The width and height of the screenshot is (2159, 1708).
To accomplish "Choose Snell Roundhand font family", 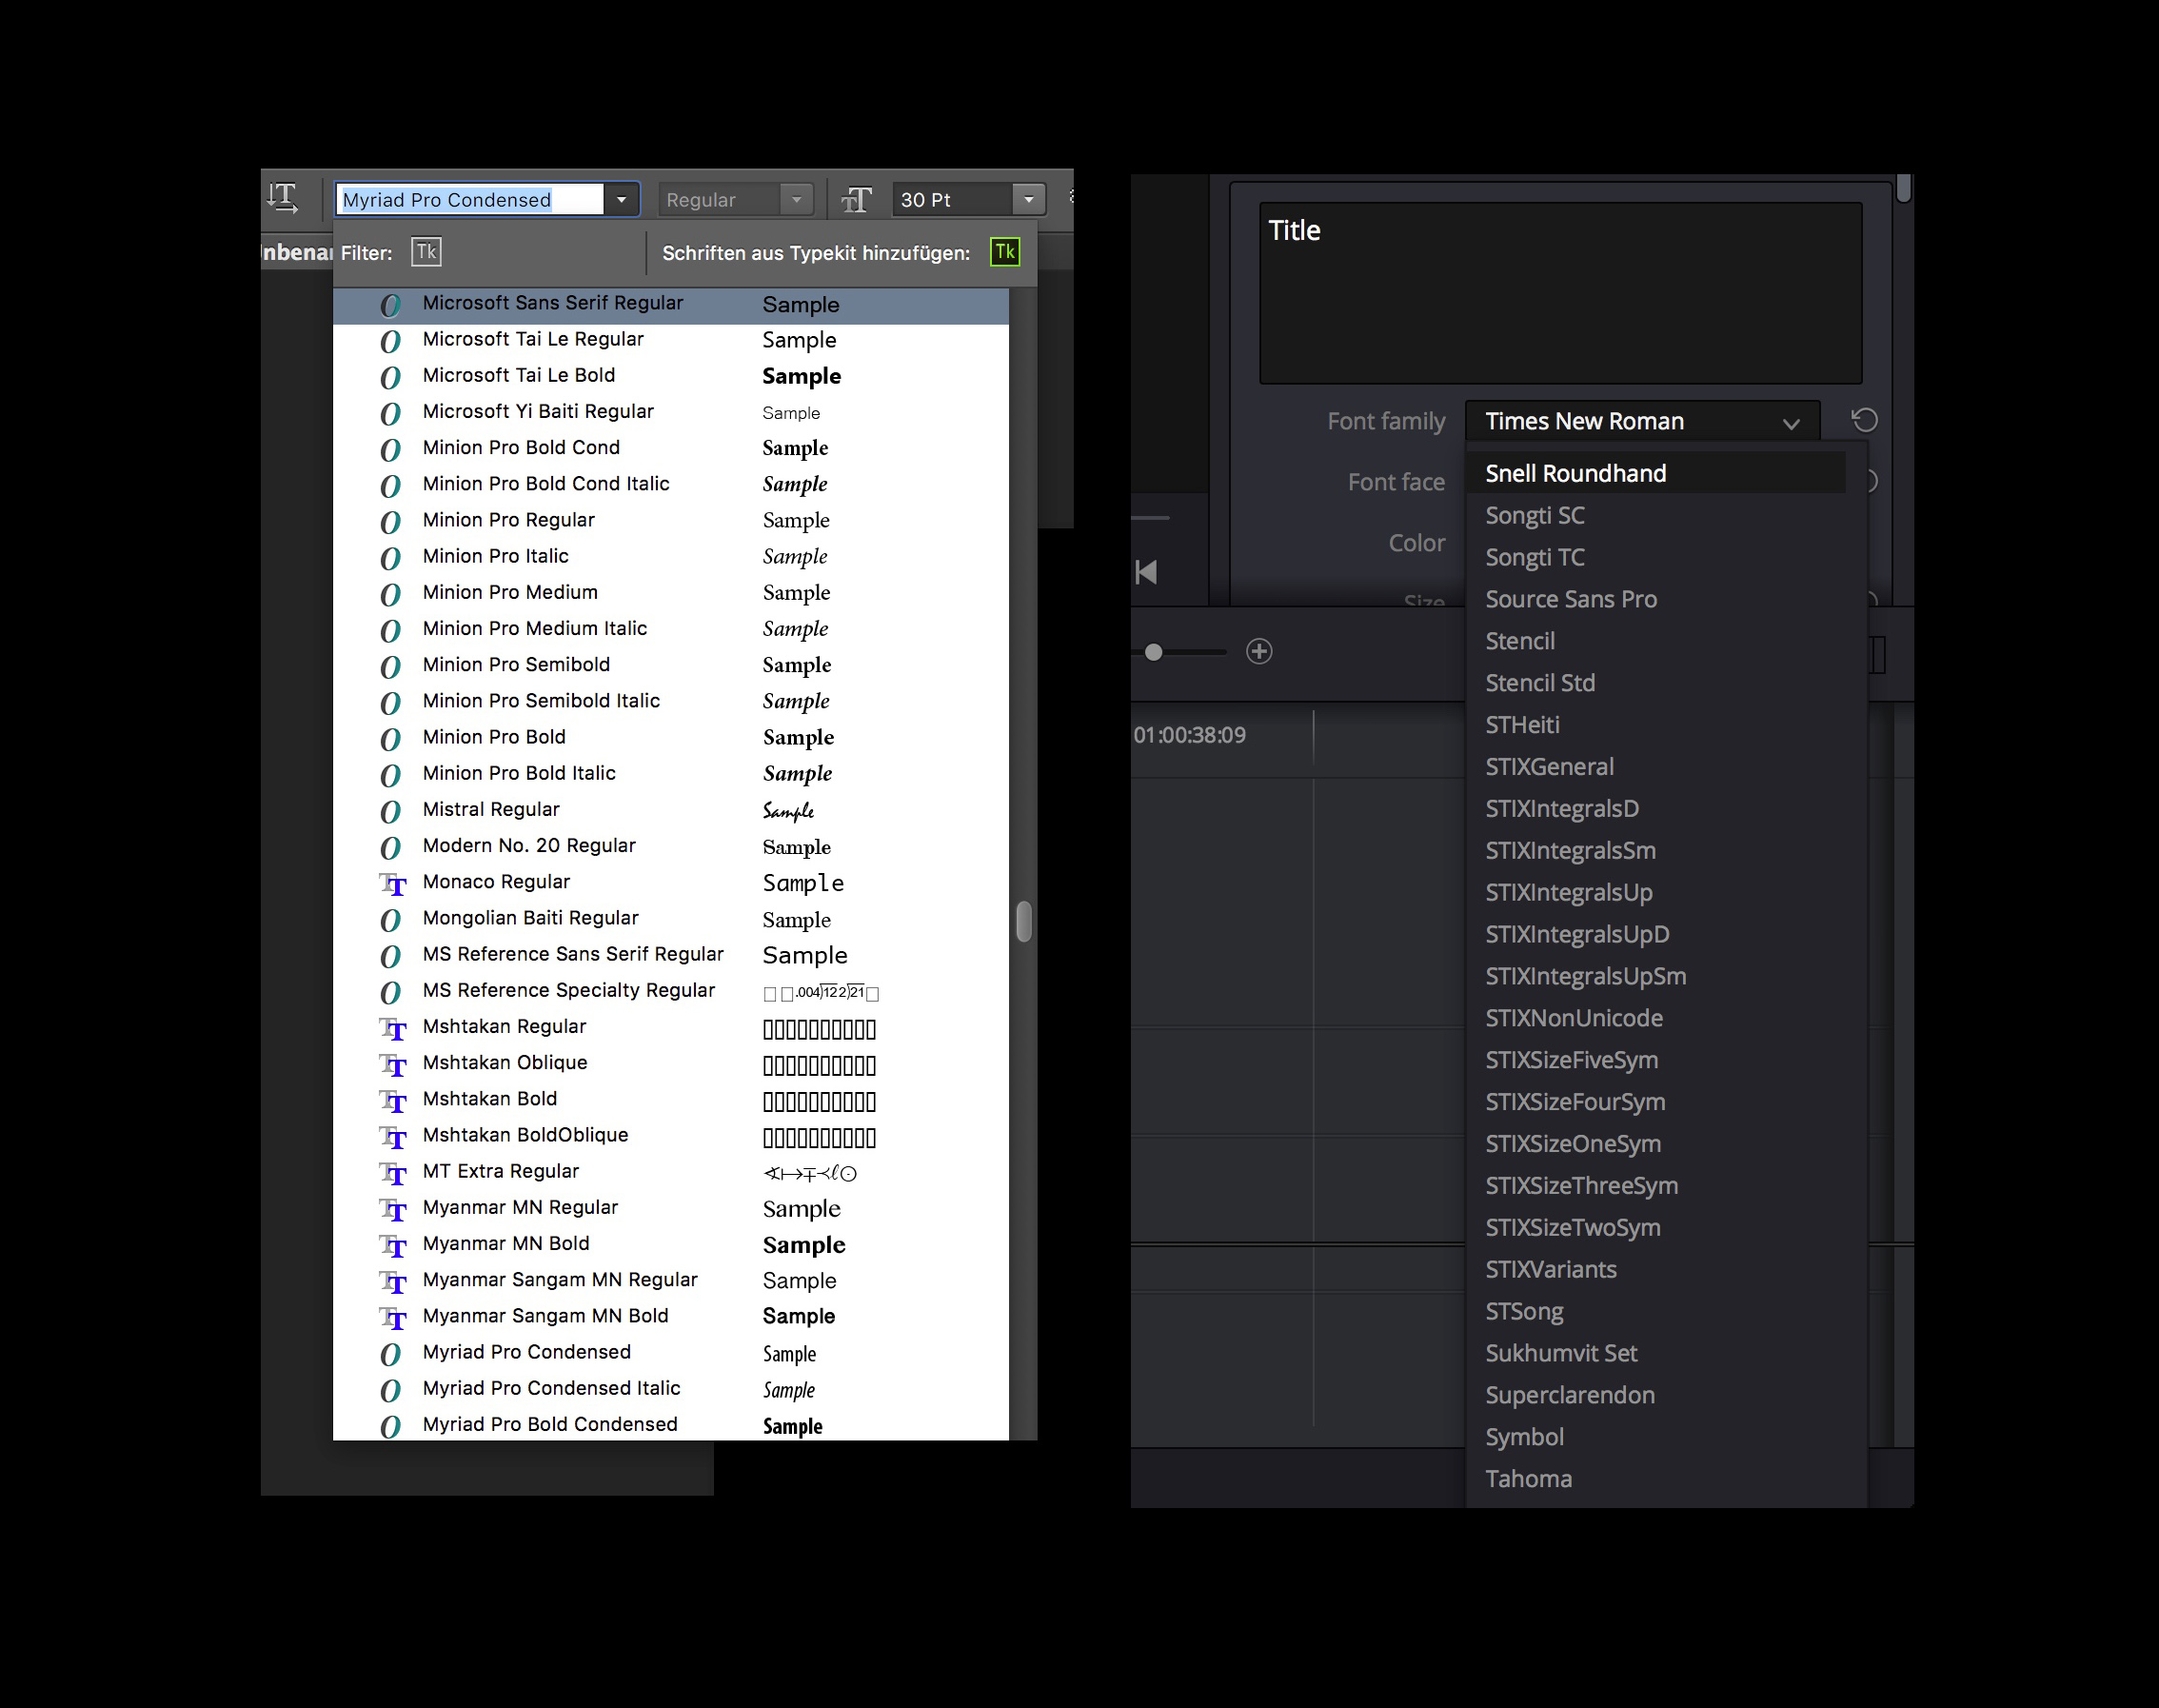I will tap(1656, 473).
